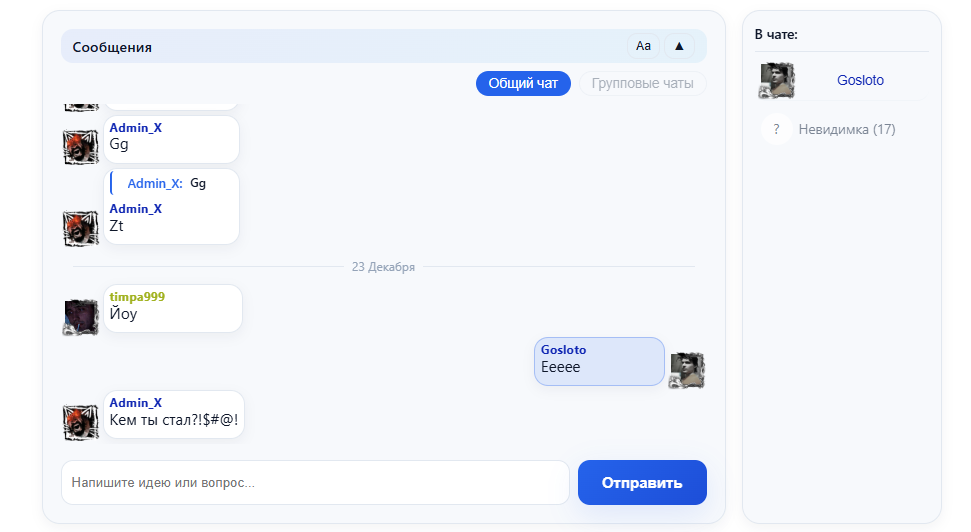971x532 pixels.
Task: Click Gosloto avatar in В чате list
Action: pos(777,81)
